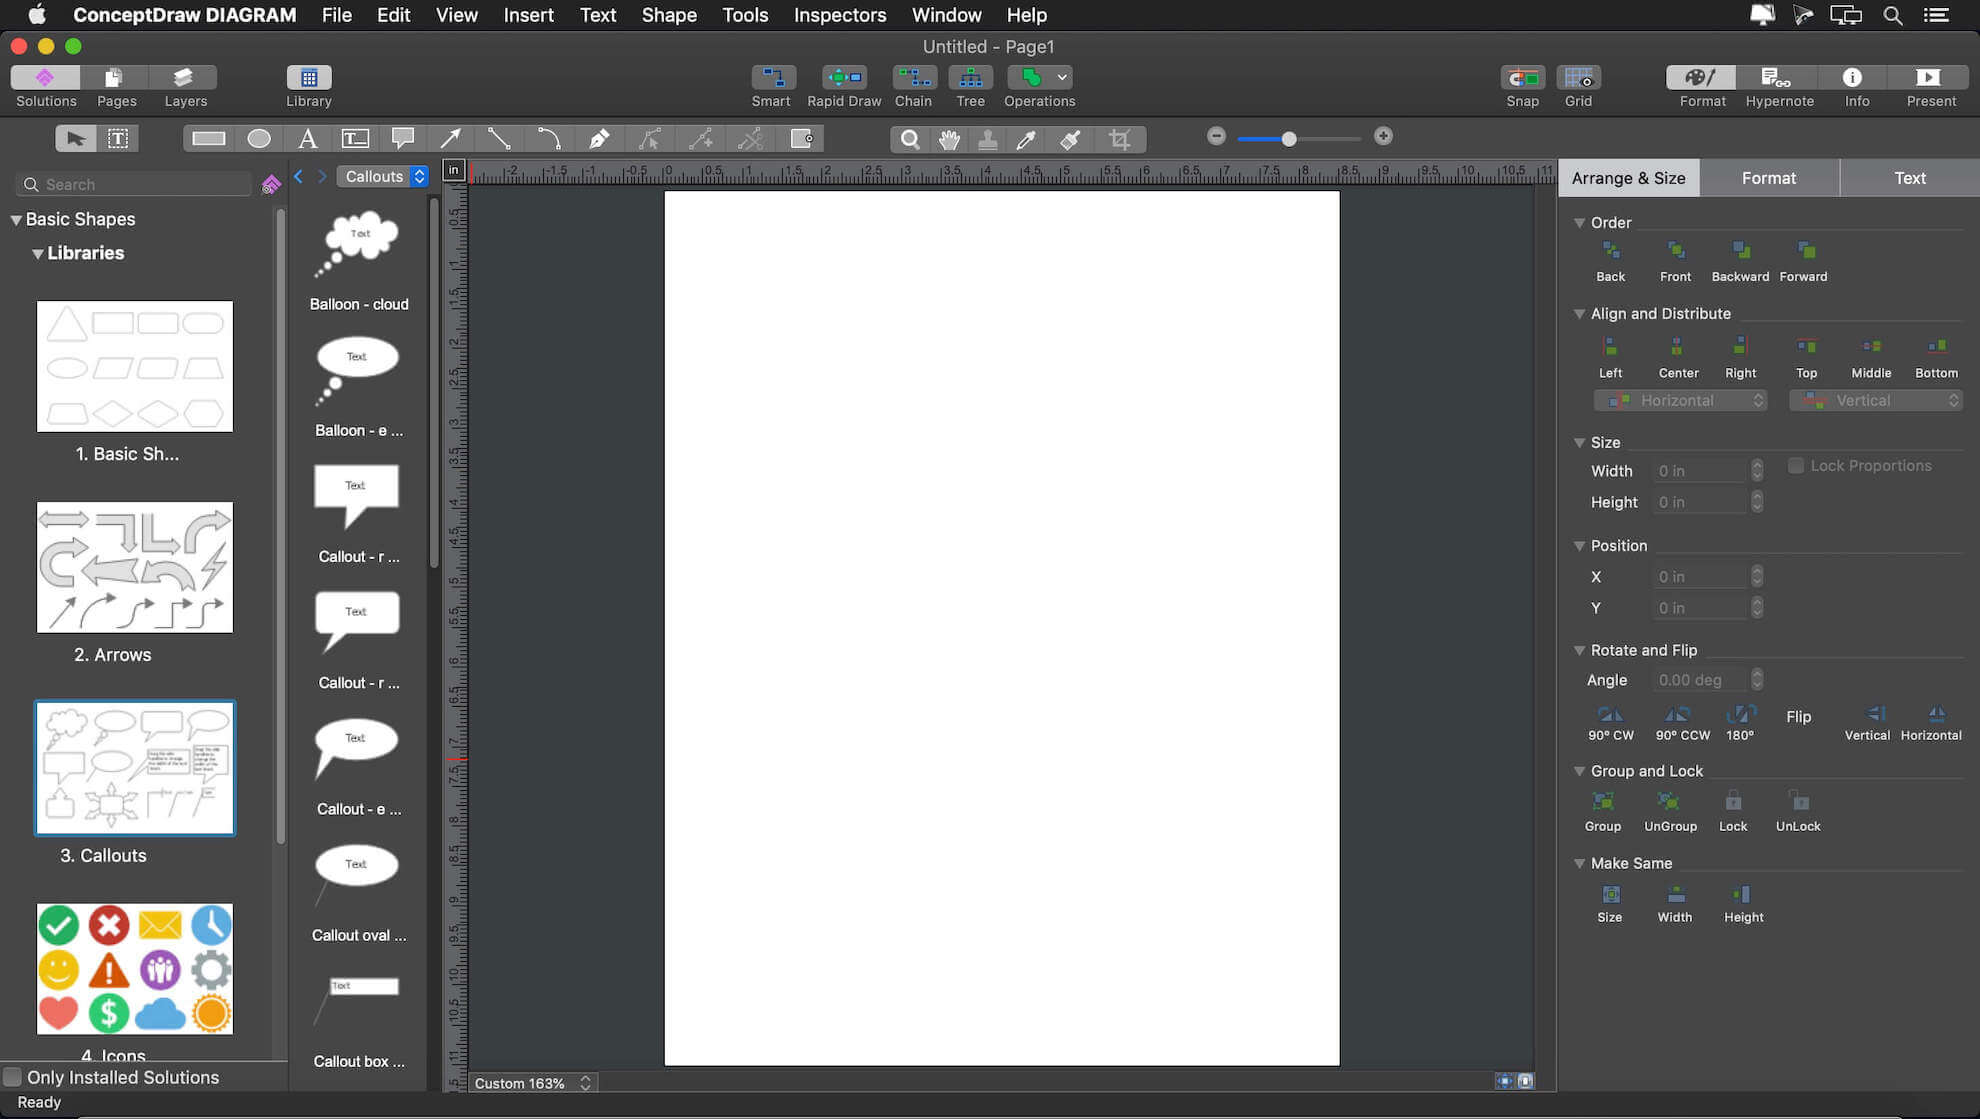This screenshot has height=1119, width=1980.
Task: Open the Inspectors menu
Action: tap(839, 15)
